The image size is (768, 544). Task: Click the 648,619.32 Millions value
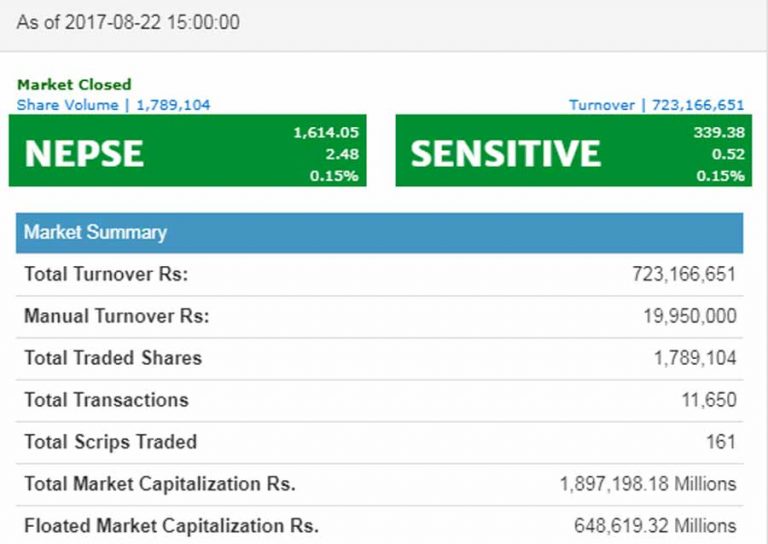point(655,526)
